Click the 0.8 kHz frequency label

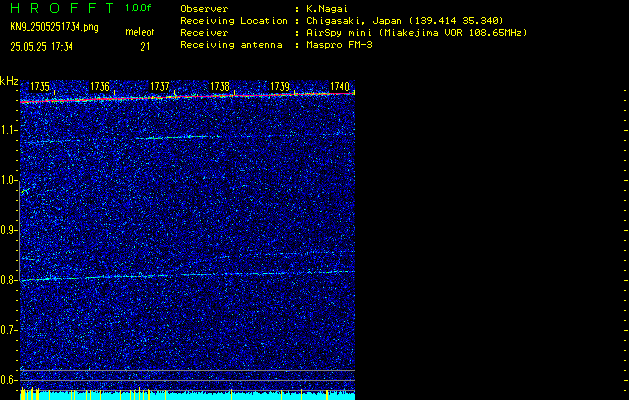(x=8, y=280)
